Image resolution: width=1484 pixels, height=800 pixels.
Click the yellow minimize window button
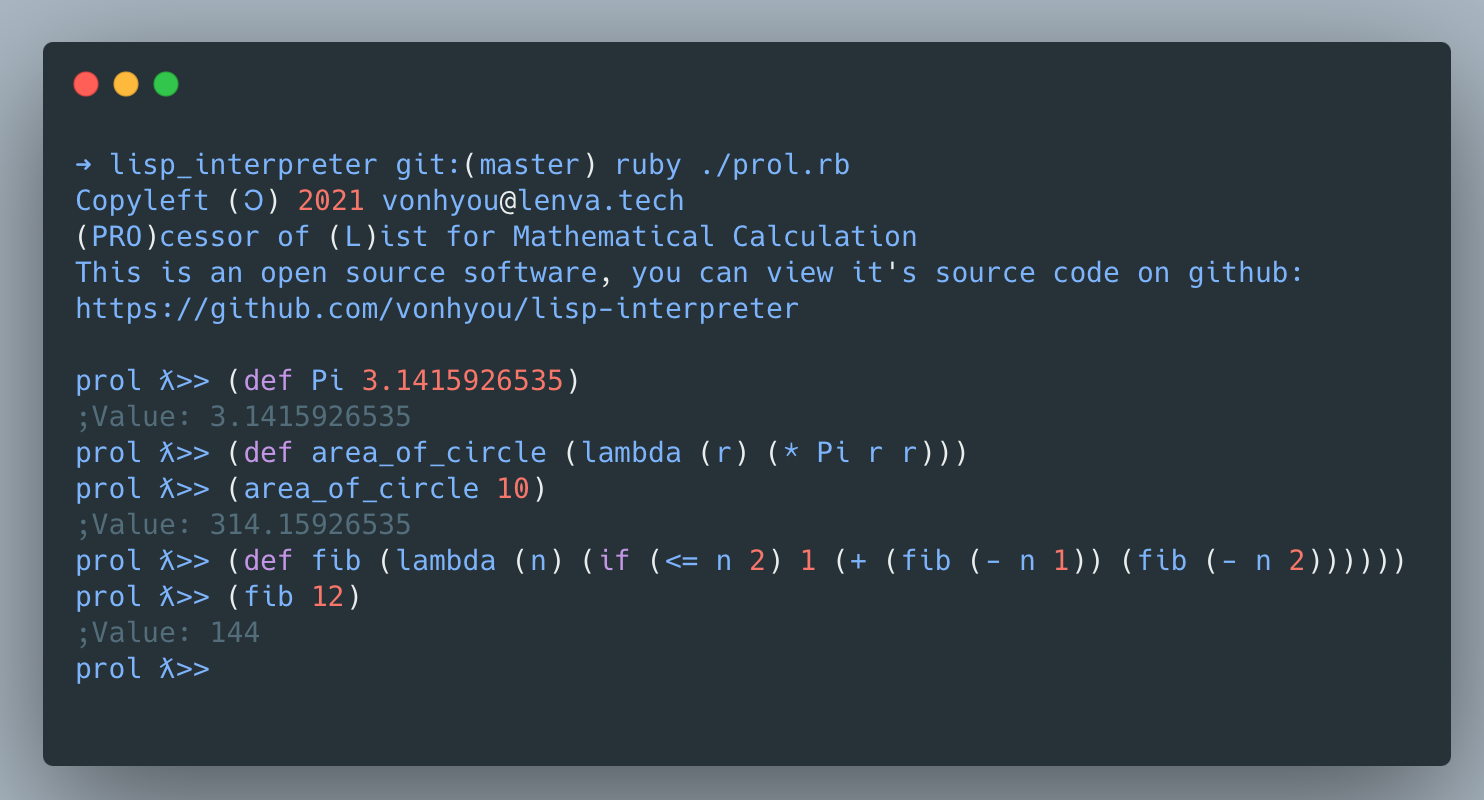pyautogui.click(x=126, y=84)
